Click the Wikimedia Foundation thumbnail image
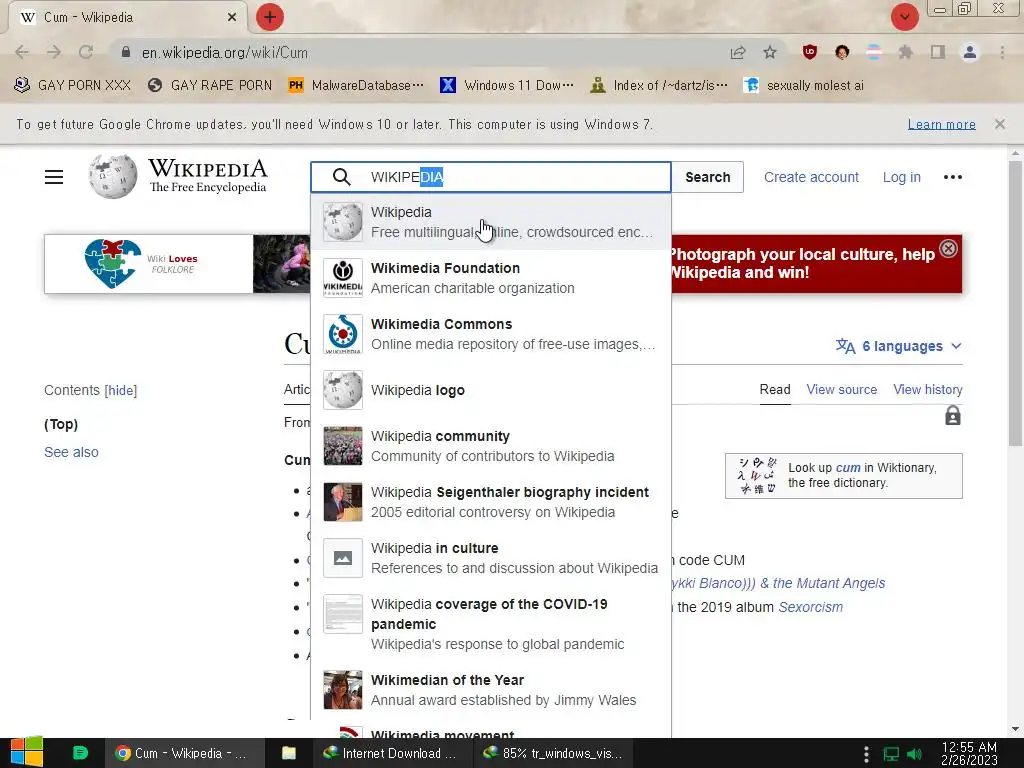The image size is (1024, 768). (x=343, y=278)
